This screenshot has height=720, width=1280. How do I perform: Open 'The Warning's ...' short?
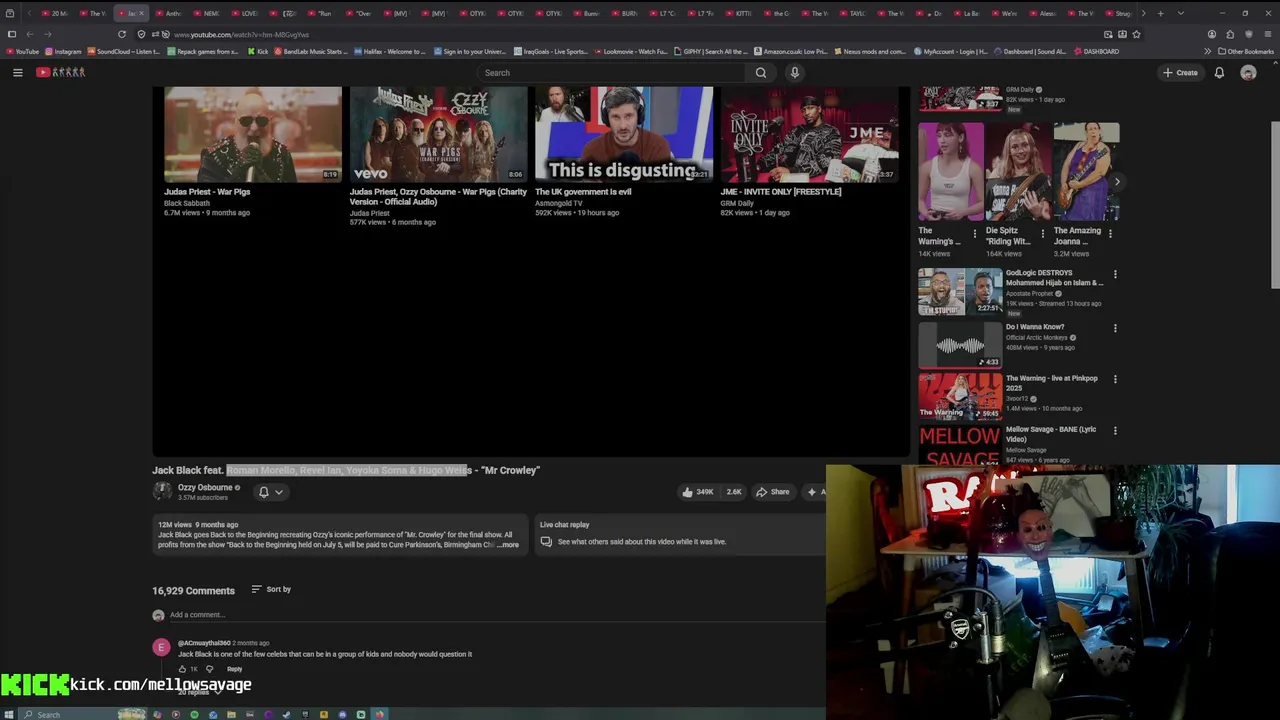click(x=950, y=172)
